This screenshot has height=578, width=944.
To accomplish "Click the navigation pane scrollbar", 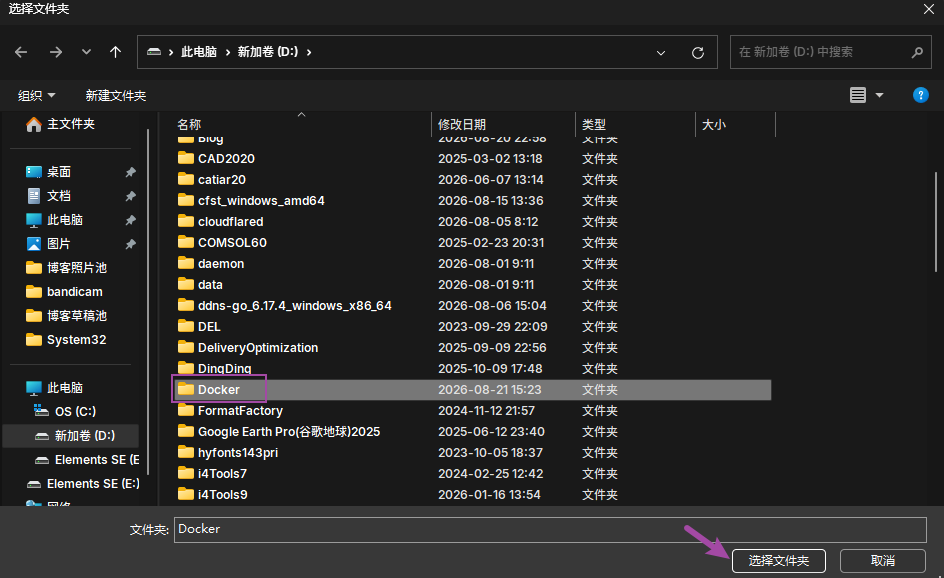I will pos(148,301).
